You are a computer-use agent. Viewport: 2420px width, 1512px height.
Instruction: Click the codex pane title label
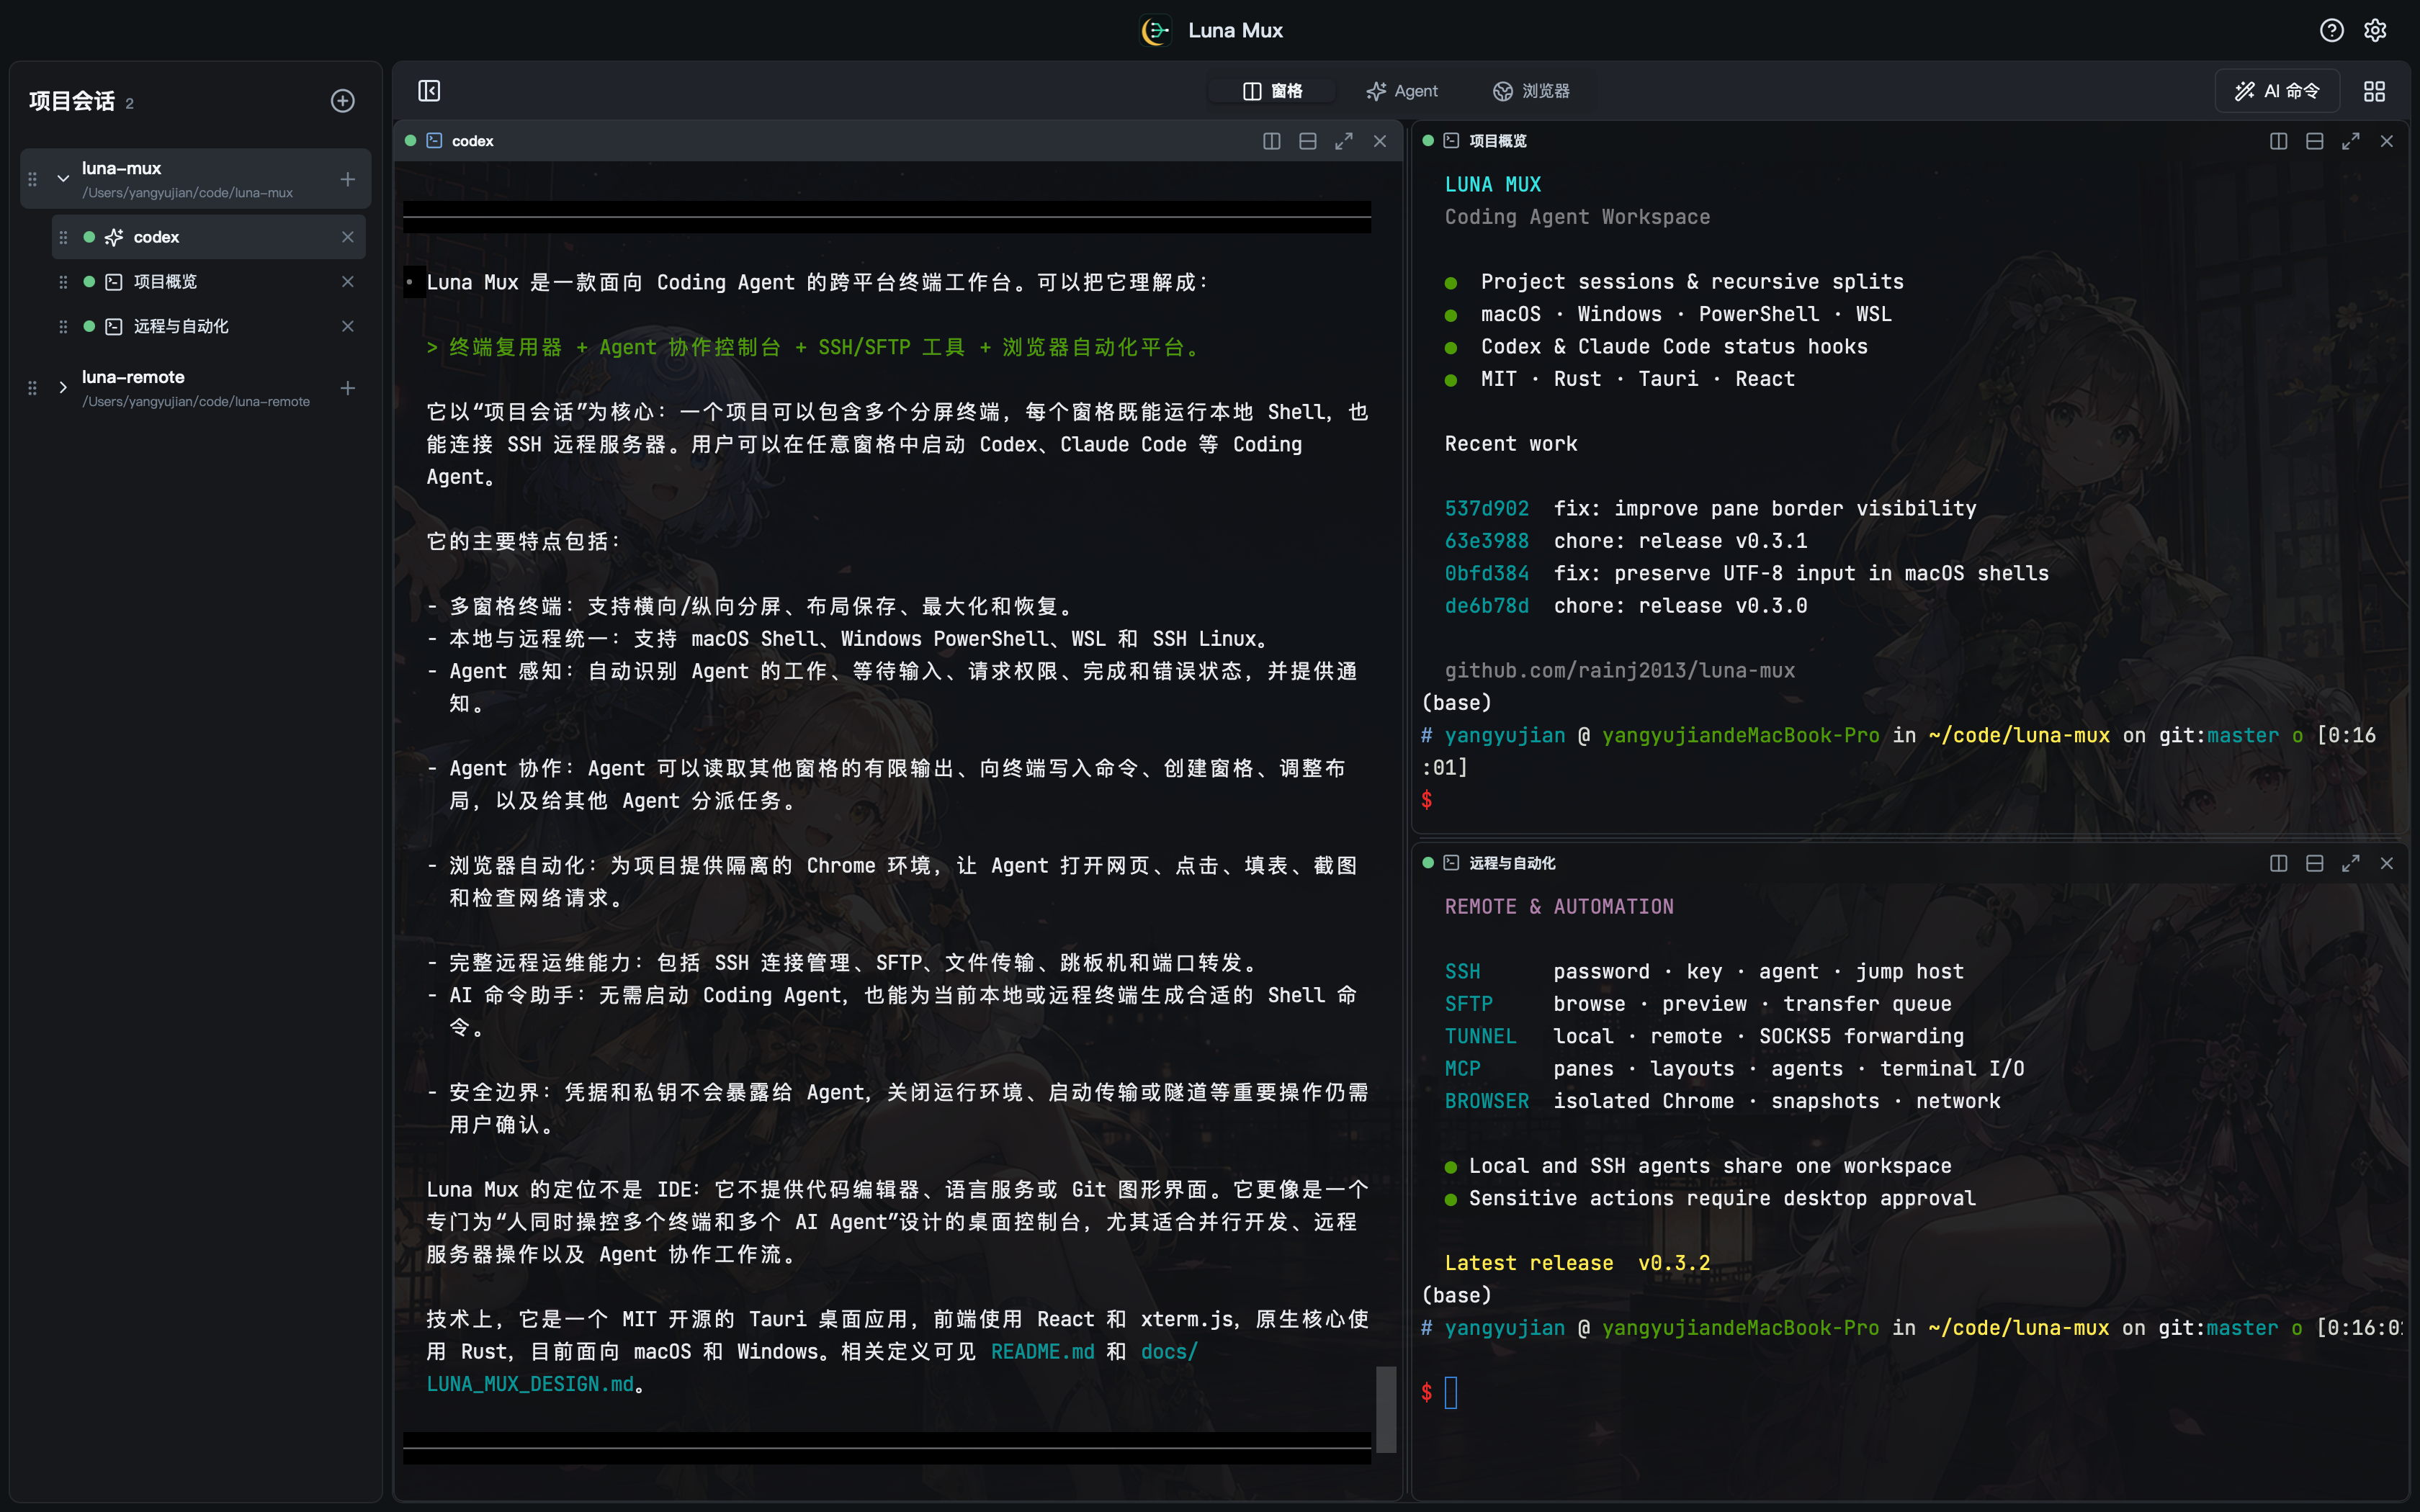(472, 141)
